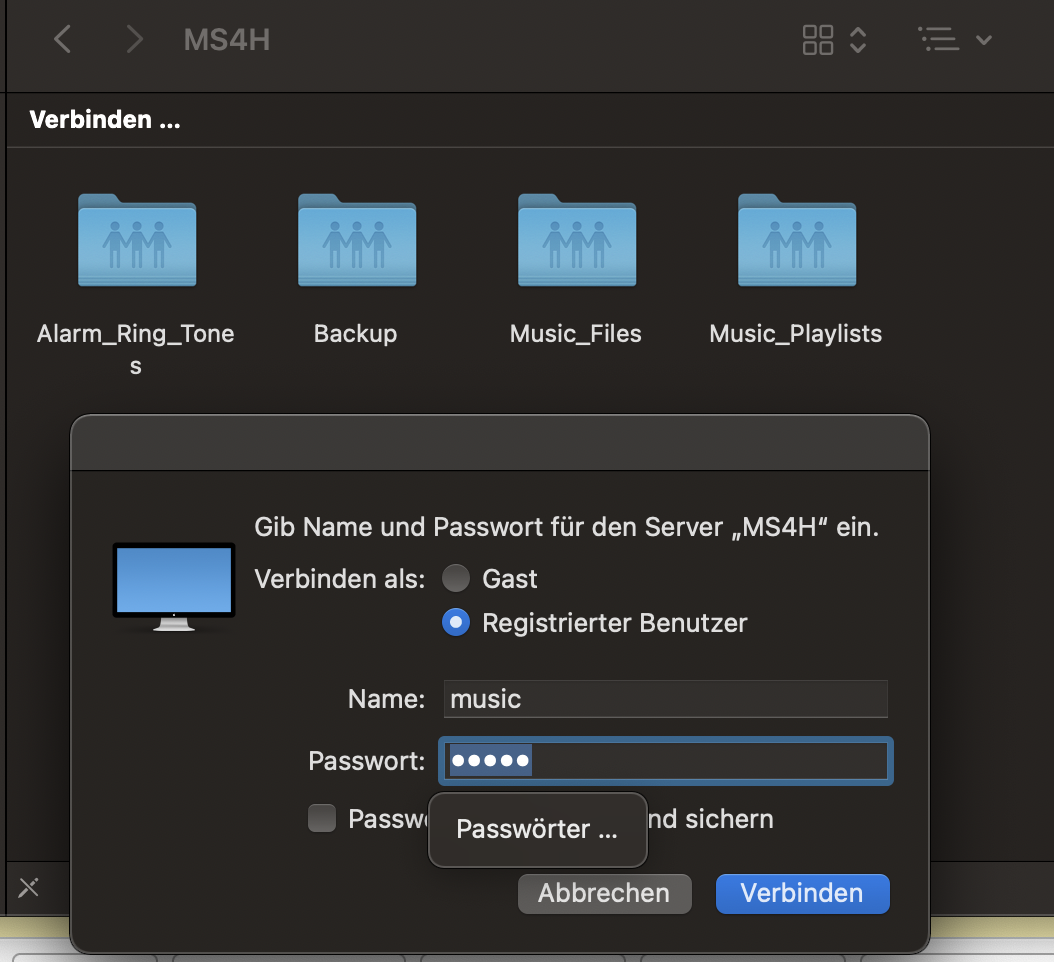Click the Name text field

[x=665, y=698]
